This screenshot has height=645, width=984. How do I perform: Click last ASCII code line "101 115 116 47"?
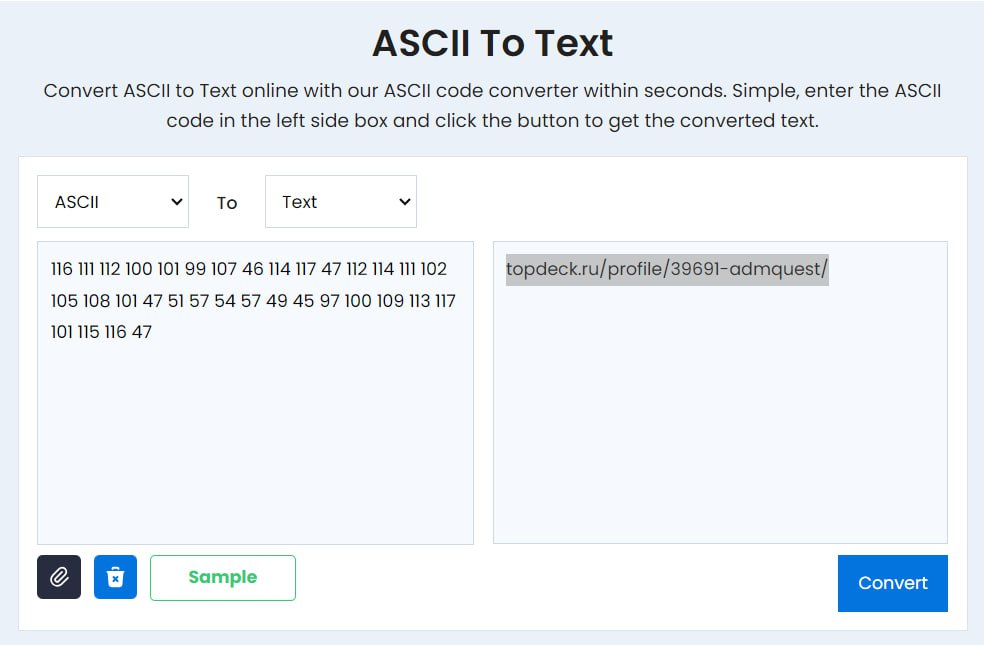(x=101, y=332)
